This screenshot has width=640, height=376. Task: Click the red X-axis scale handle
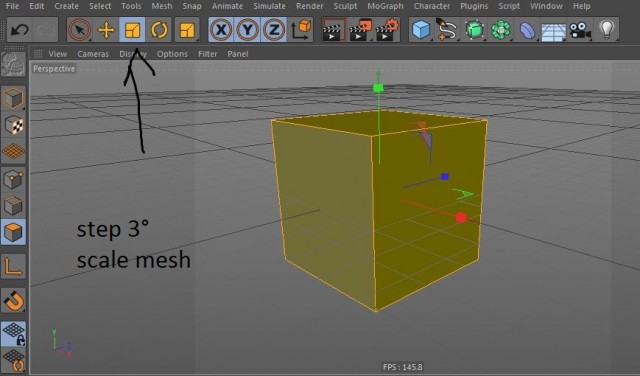click(x=461, y=218)
